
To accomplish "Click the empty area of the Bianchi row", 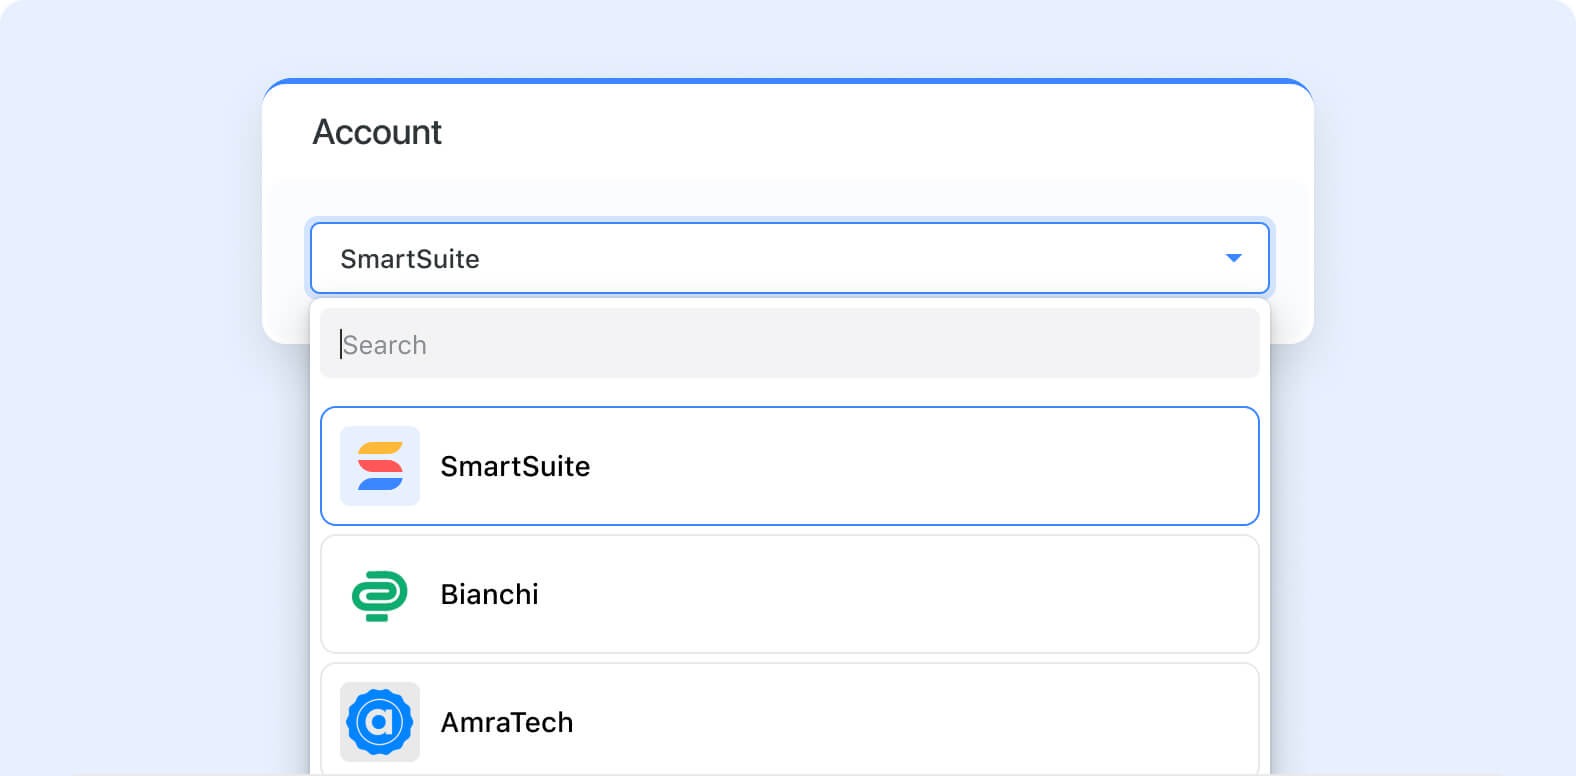I will [x=900, y=594].
